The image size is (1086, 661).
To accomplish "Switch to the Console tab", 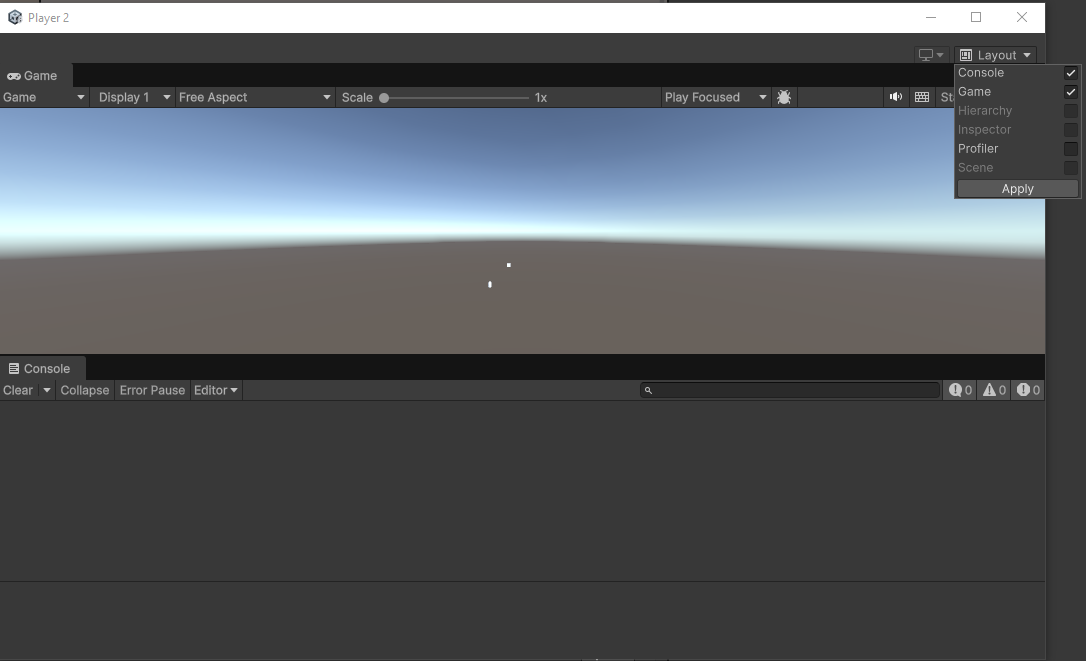I will pos(42,368).
